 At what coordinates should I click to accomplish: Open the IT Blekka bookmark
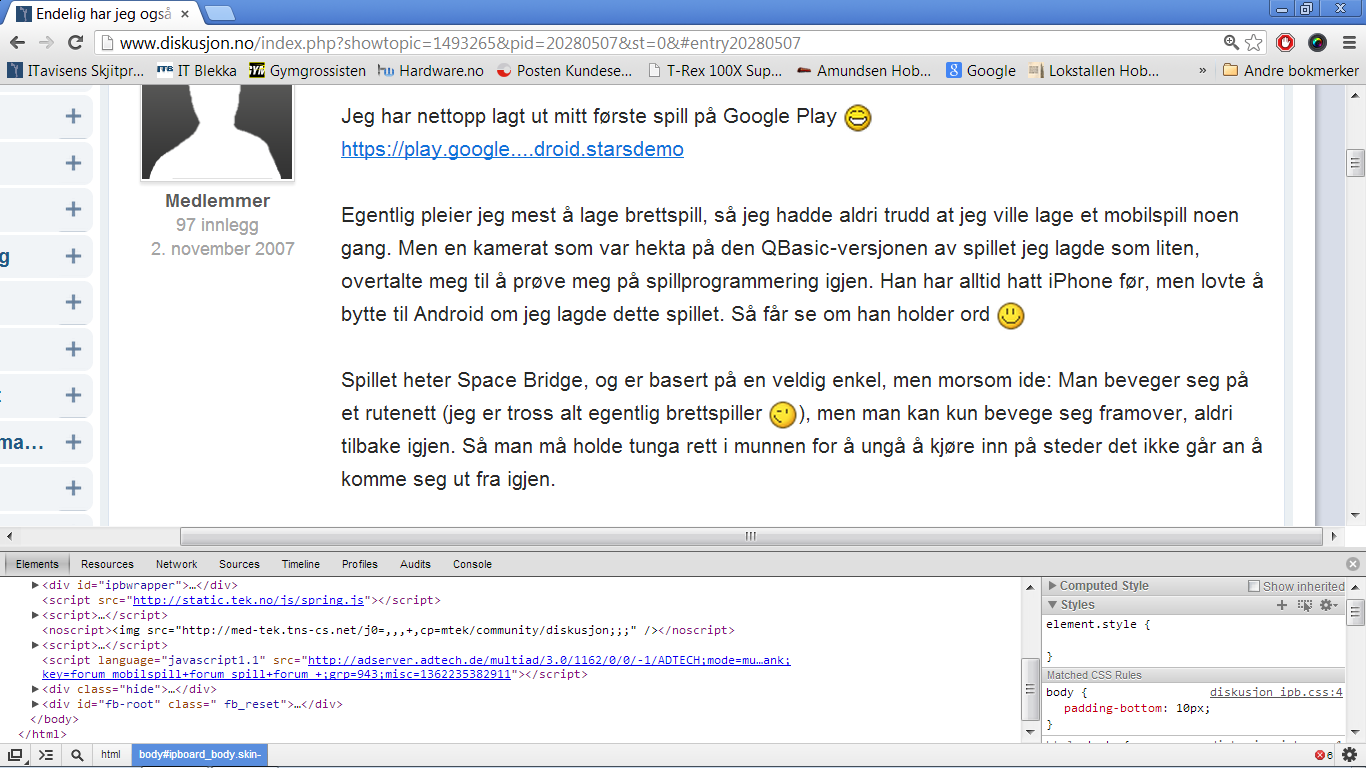[x=197, y=70]
